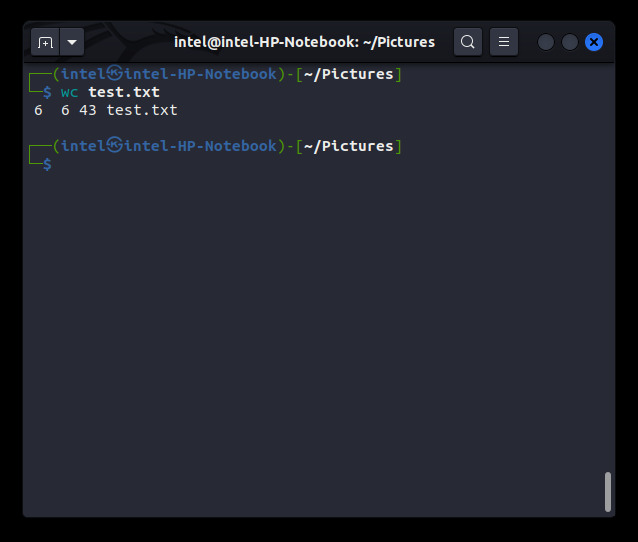
Task: Open a new terminal tab
Action: 45,42
